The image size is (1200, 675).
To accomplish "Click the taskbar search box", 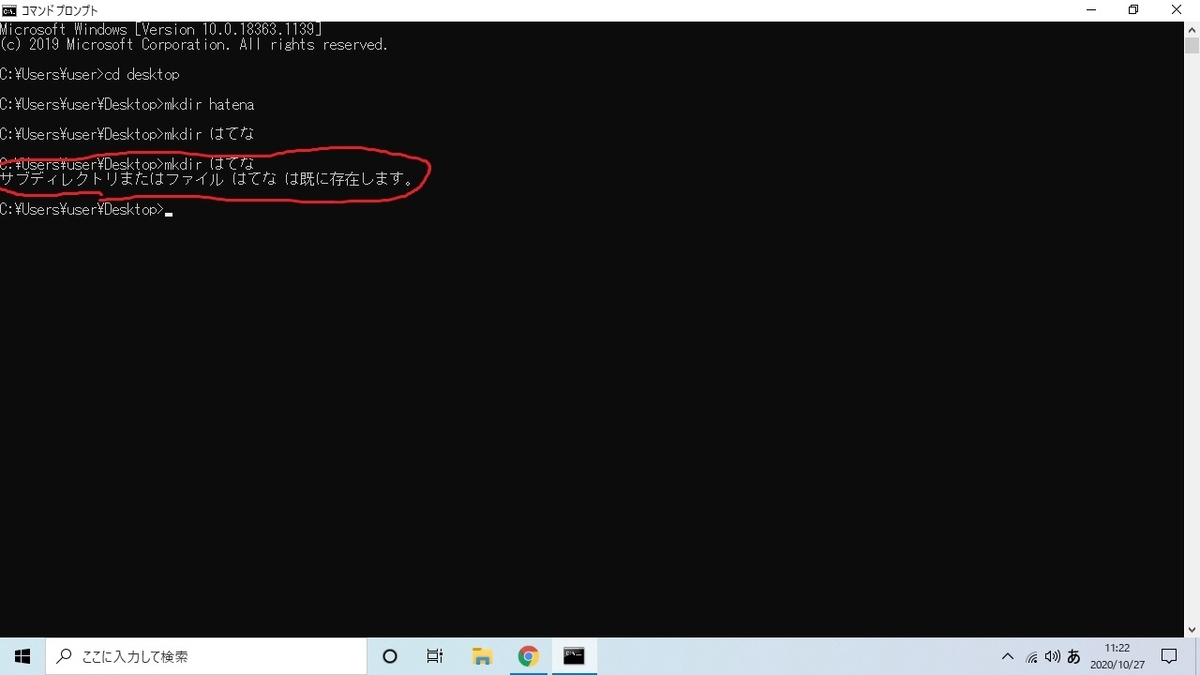I will [207, 656].
